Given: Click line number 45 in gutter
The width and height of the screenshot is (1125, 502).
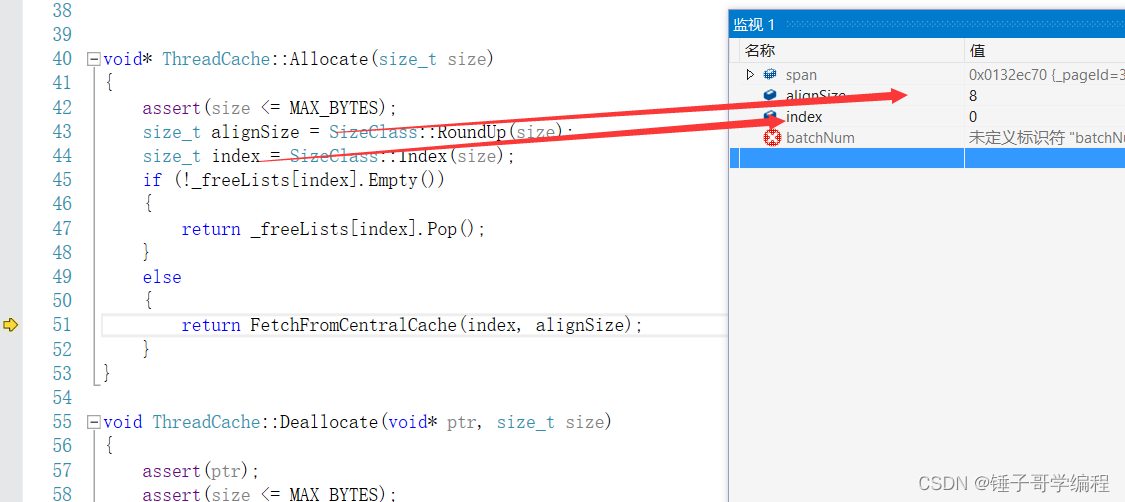Looking at the screenshot, I should [62, 180].
